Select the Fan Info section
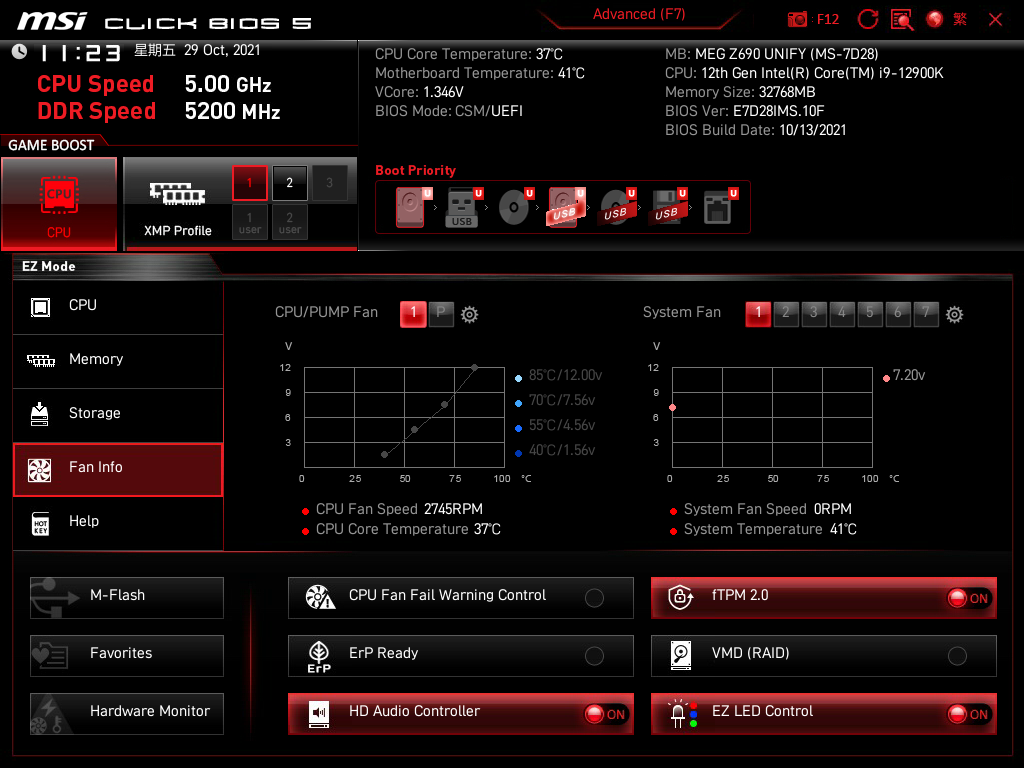 coord(118,469)
